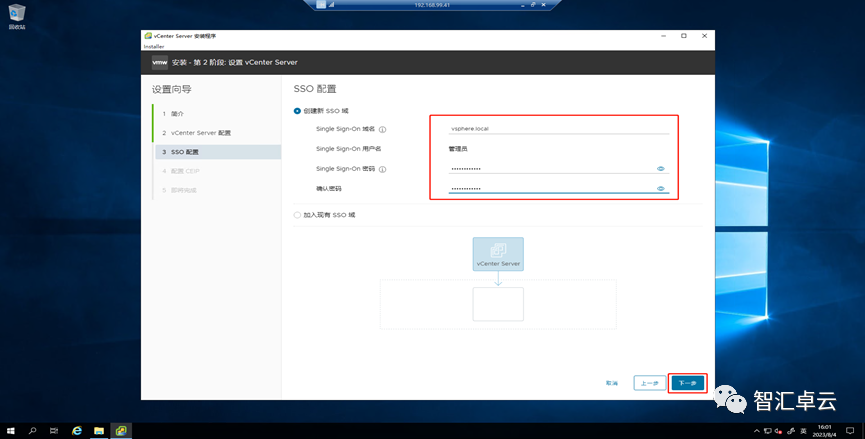Screen dimensions: 865x439
Task: Open the Windows Start menu
Action: [10, 431]
